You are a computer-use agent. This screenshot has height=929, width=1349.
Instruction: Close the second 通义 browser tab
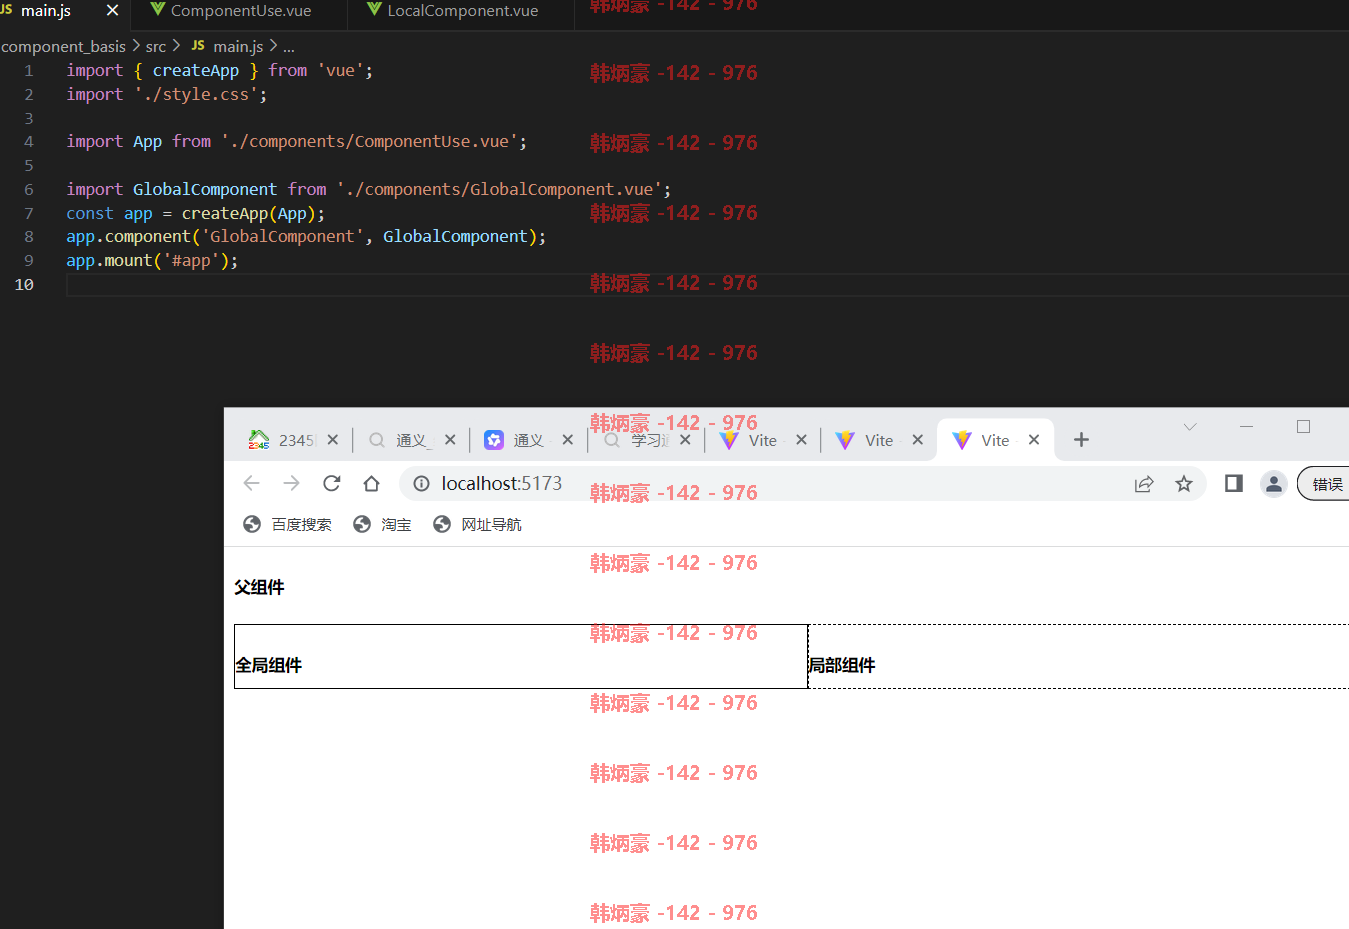tap(568, 440)
